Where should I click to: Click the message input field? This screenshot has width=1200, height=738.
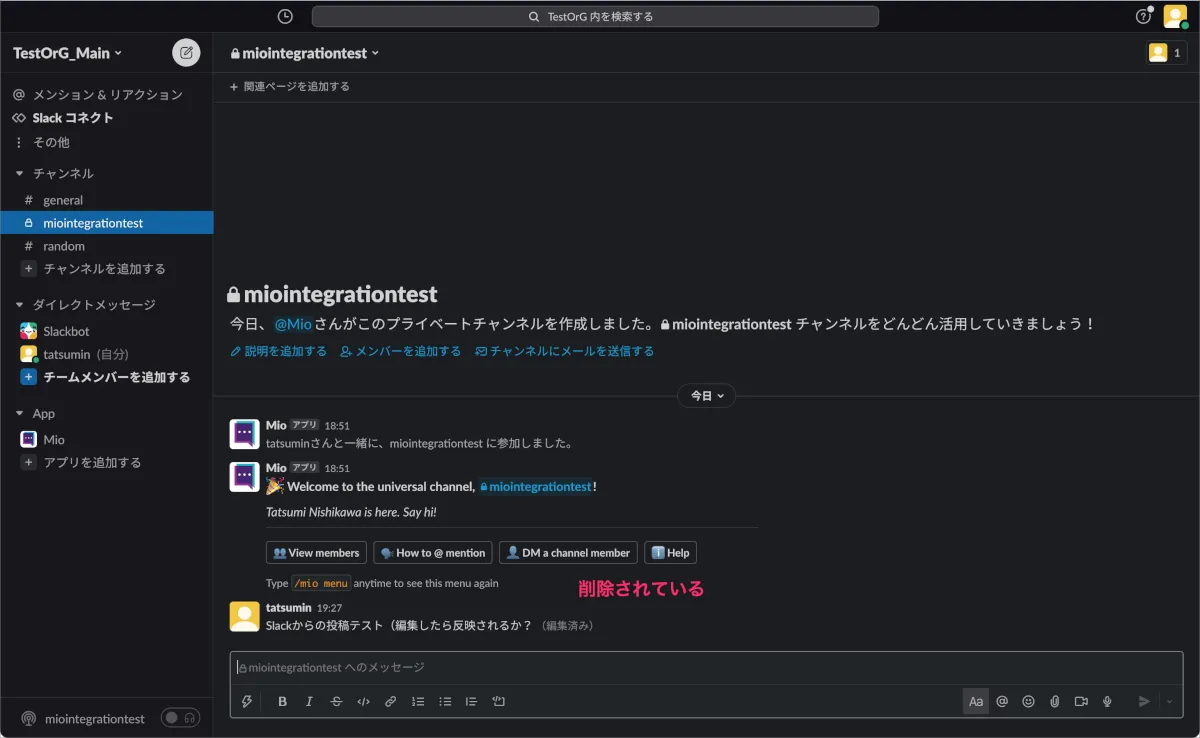(x=706, y=667)
